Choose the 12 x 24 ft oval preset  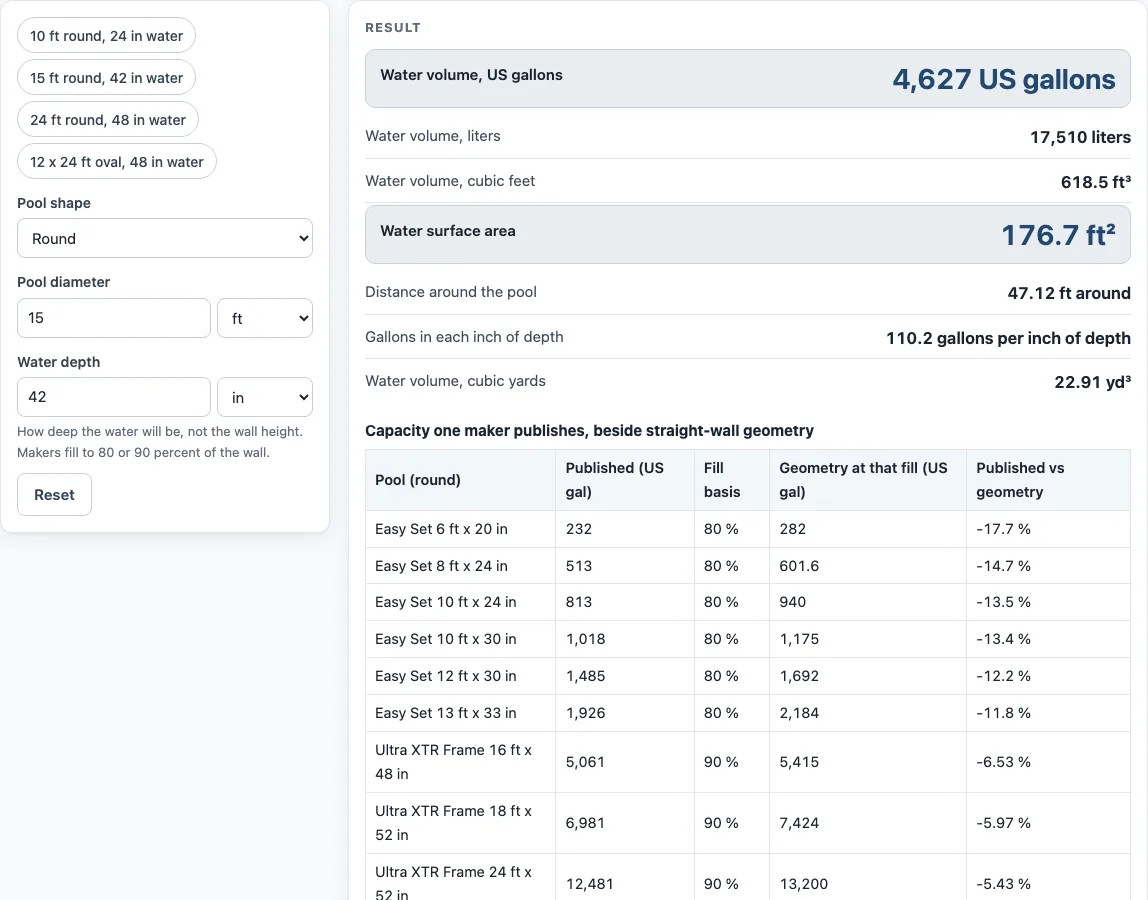[116, 162]
